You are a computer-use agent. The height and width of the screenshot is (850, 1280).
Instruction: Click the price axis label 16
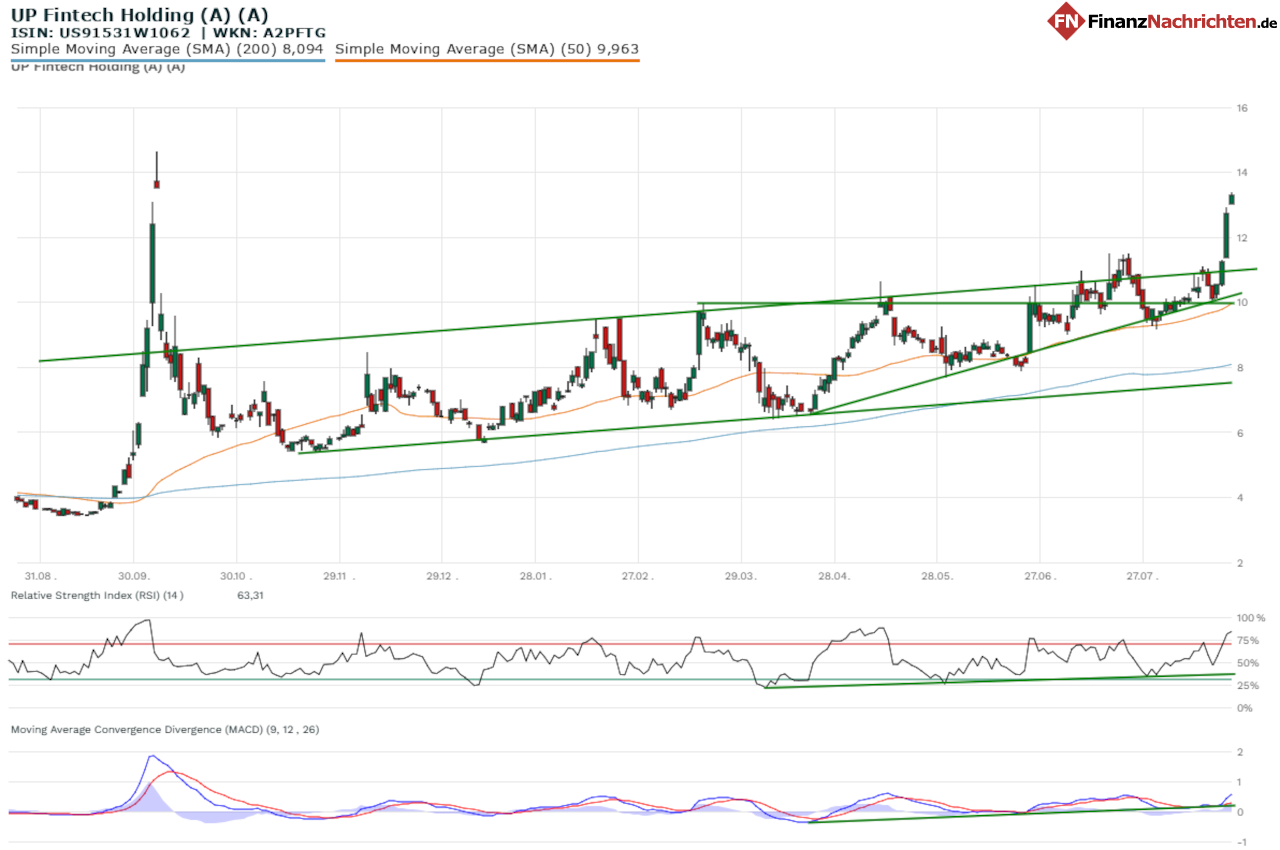tap(1241, 107)
